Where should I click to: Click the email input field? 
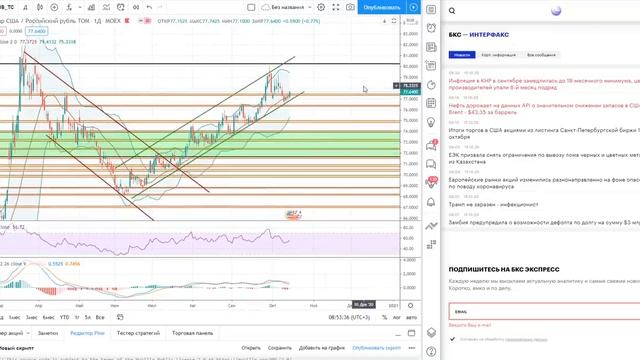coord(544,311)
